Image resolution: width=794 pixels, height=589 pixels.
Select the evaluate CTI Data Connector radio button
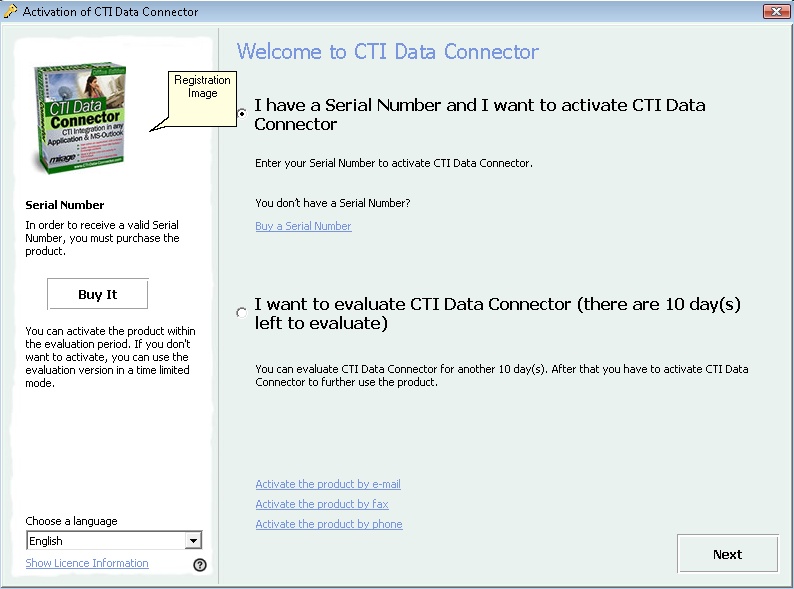(241, 313)
